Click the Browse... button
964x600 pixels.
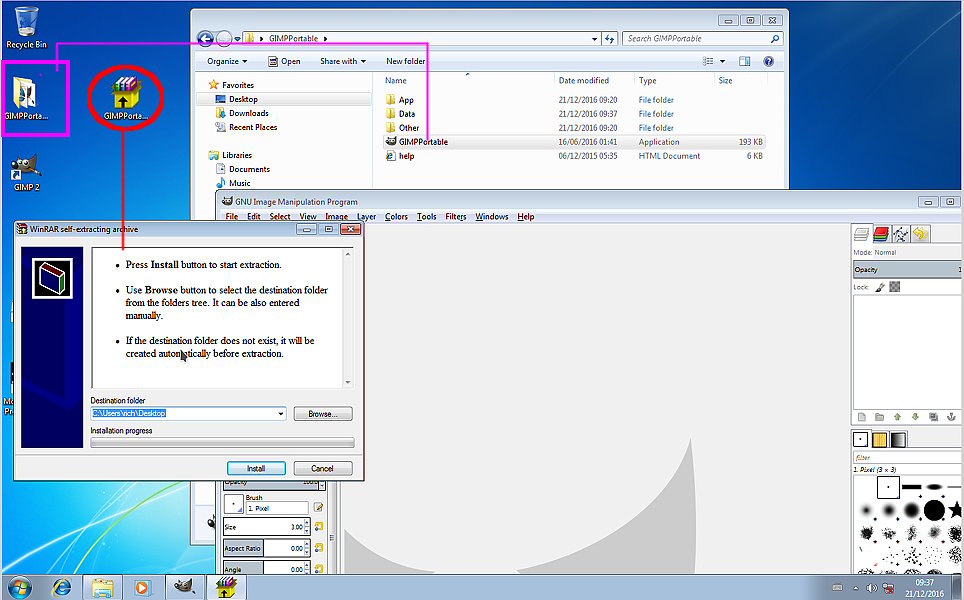pos(323,414)
